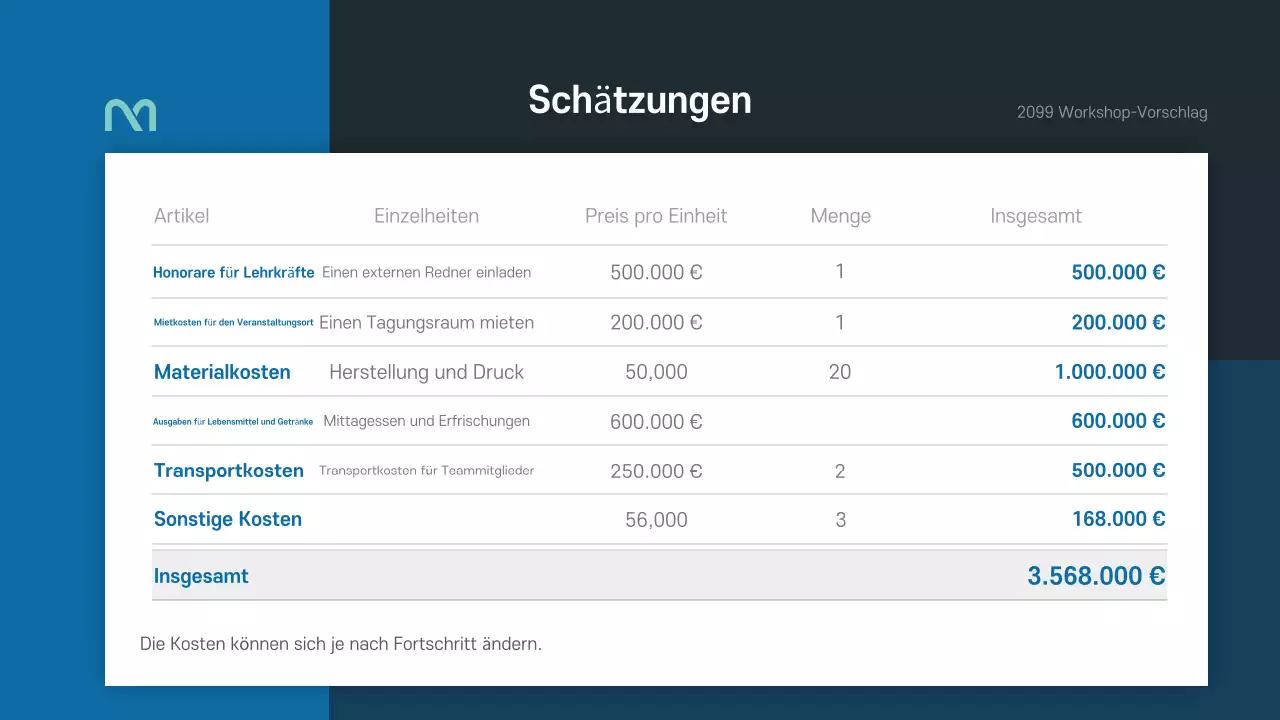Click the Menge column header
This screenshot has height=720, width=1280.
840,216
